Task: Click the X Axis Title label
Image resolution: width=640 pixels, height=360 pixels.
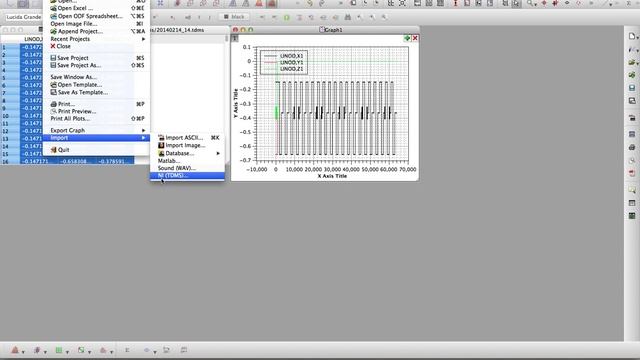Action: pyautogui.click(x=332, y=176)
